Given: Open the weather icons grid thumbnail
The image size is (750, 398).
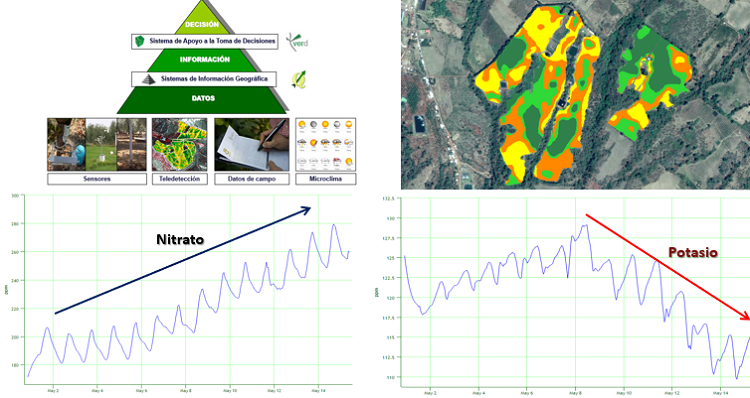Looking at the screenshot, I should [x=325, y=144].
